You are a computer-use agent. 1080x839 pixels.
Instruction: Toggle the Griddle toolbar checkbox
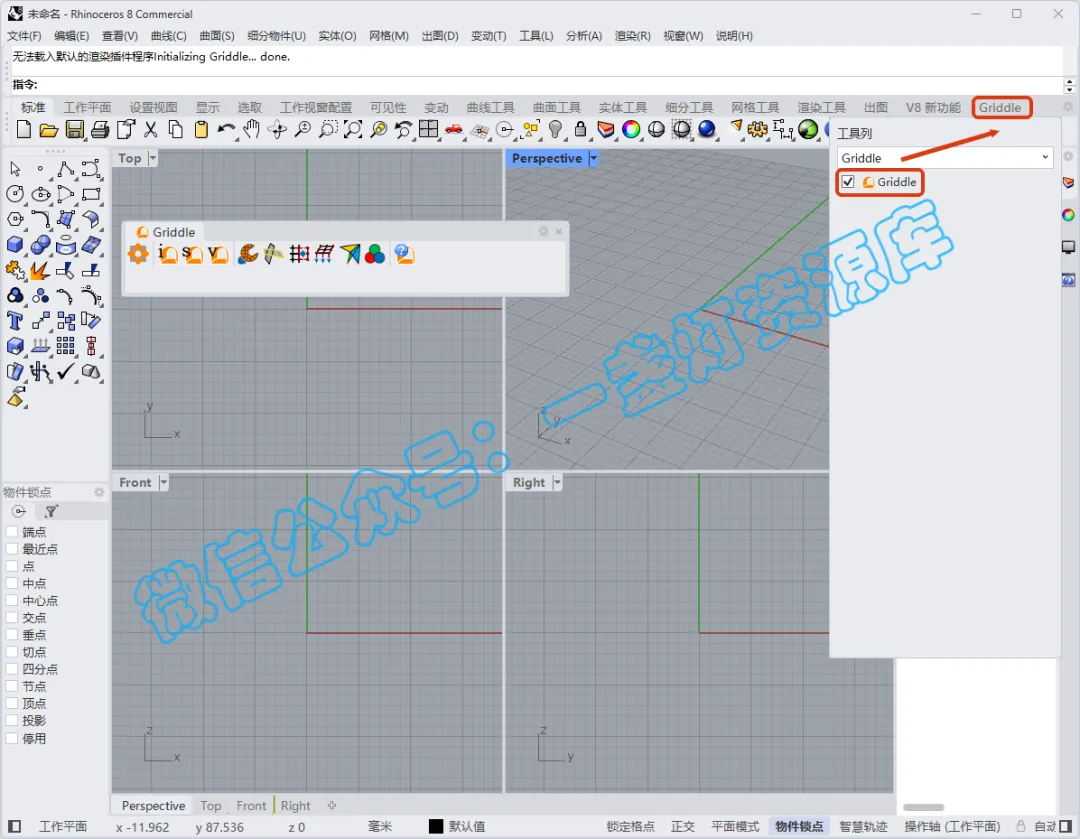[848, 182]
